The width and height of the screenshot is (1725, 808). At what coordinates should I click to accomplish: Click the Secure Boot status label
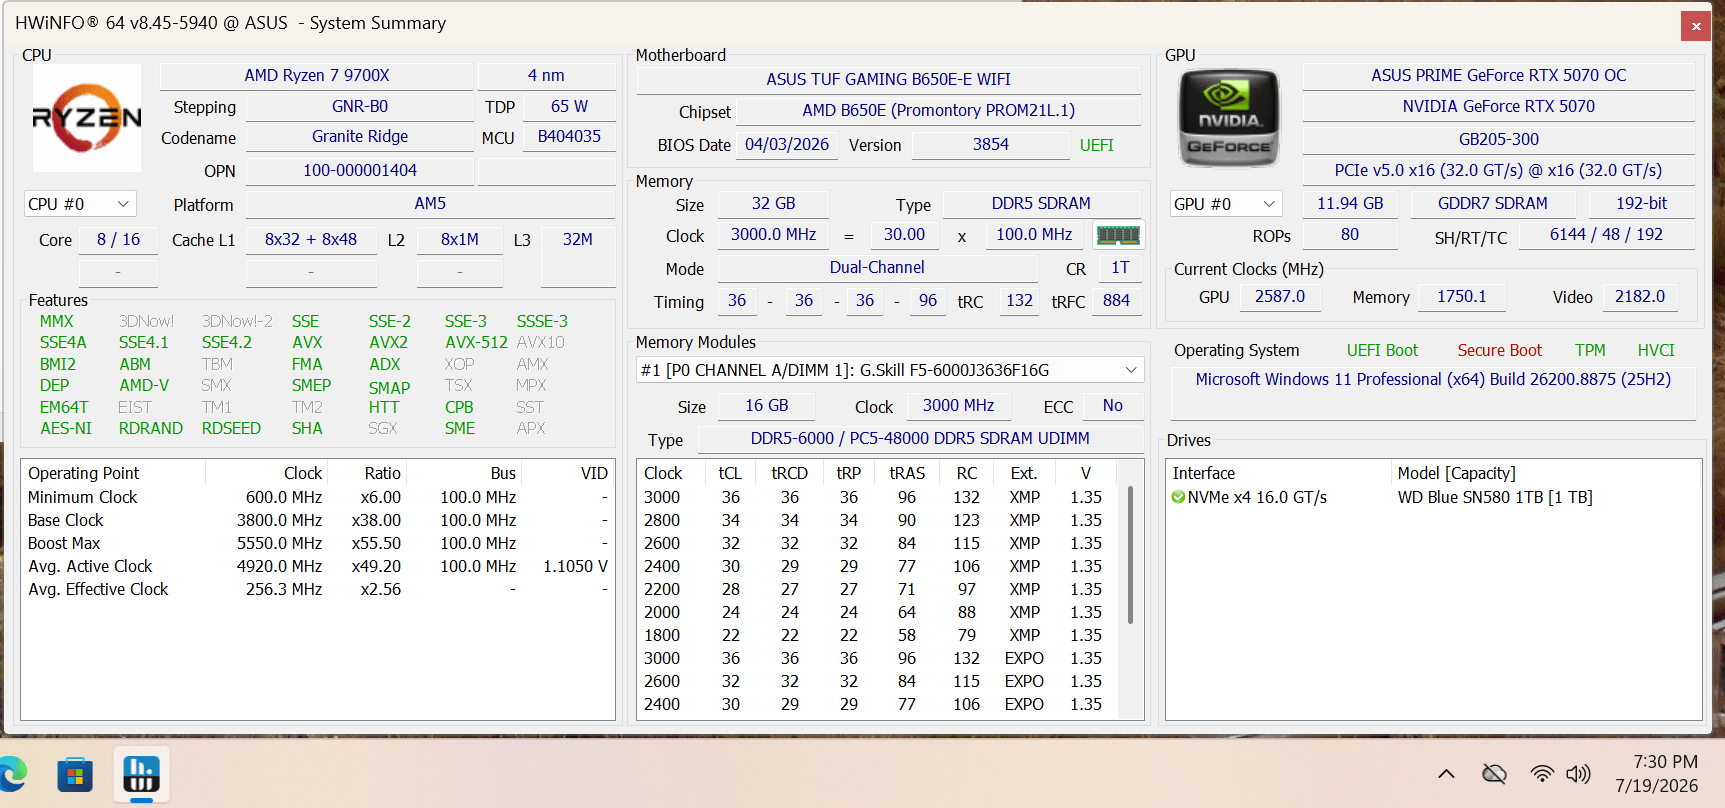point(1499,350)
